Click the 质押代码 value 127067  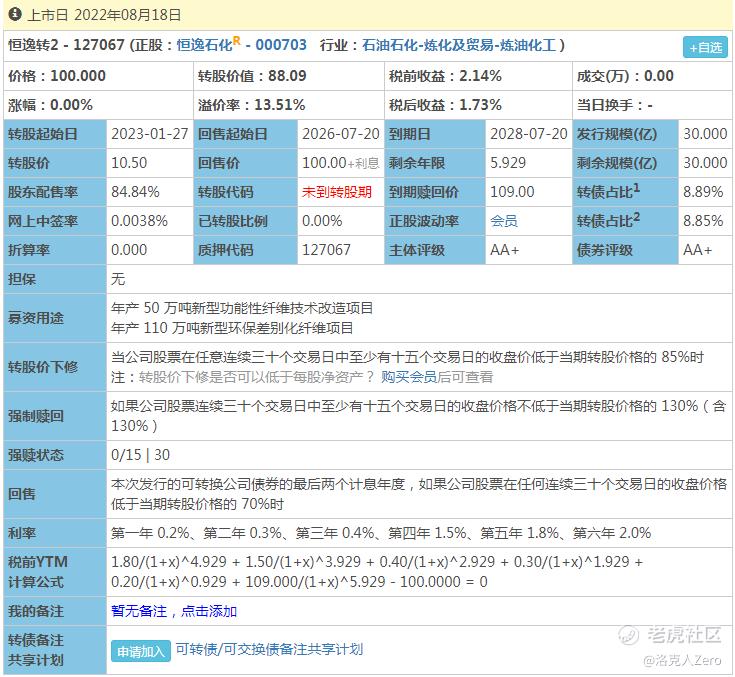pos(326,250)
